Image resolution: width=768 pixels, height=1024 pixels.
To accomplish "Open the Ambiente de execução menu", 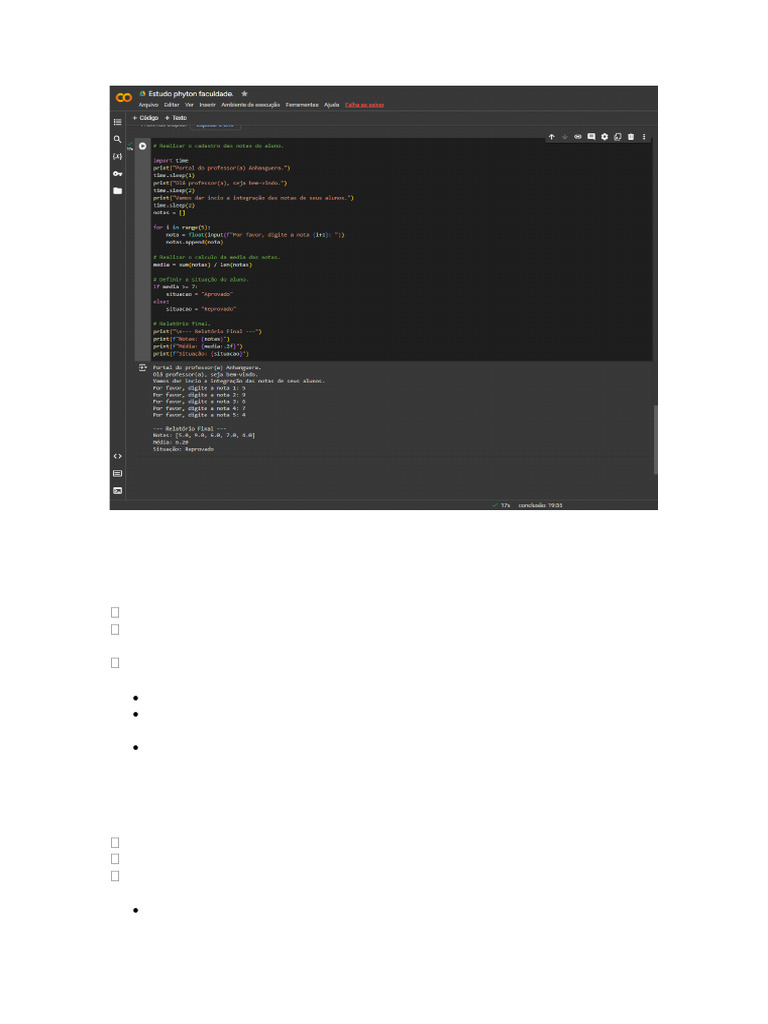I will (x=251, y=105).
